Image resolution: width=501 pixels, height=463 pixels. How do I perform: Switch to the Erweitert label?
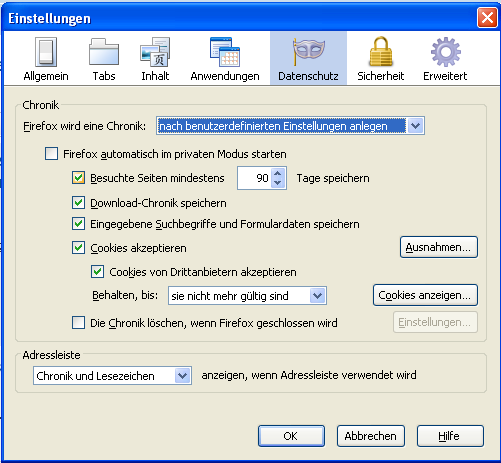tap(445, 76)
